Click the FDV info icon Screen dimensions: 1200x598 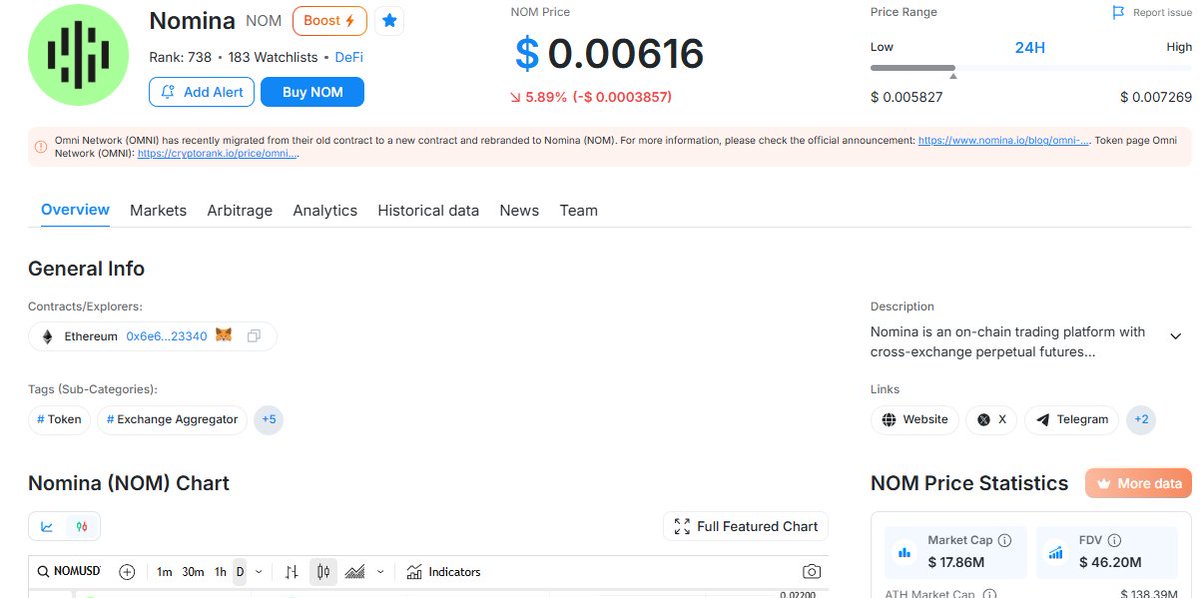click(1114, 540)
